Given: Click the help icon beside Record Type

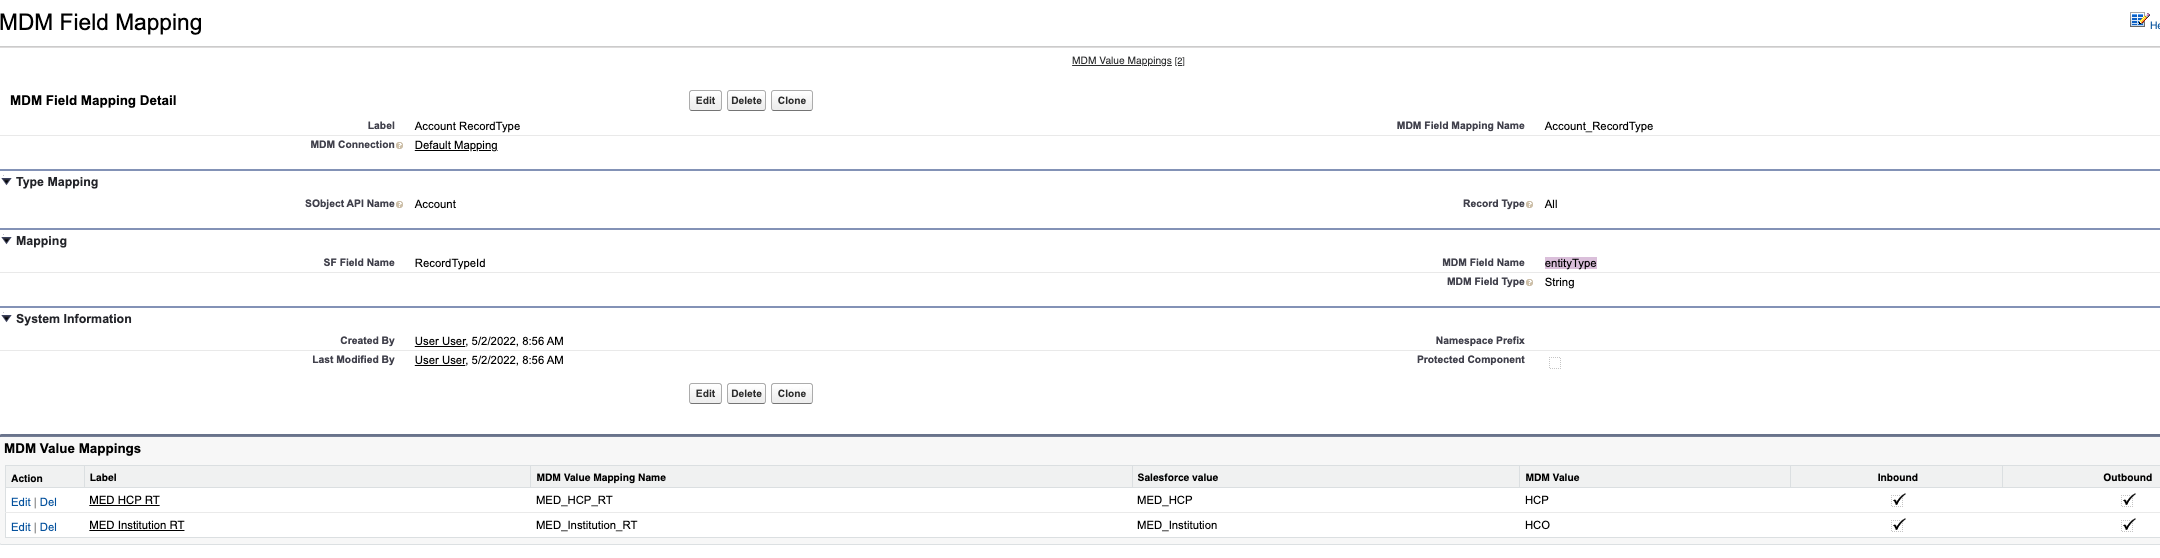Looking at the screenshot, I should 1530,205.
